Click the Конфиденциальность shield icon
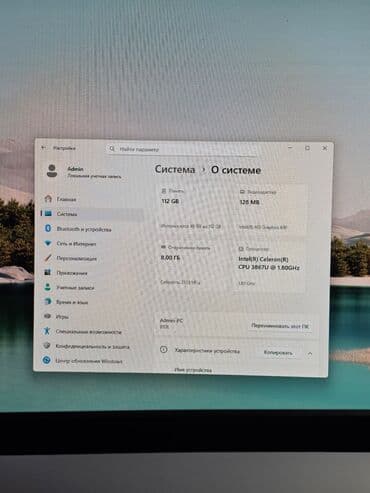The image size is (370, 493). point(47,345)
